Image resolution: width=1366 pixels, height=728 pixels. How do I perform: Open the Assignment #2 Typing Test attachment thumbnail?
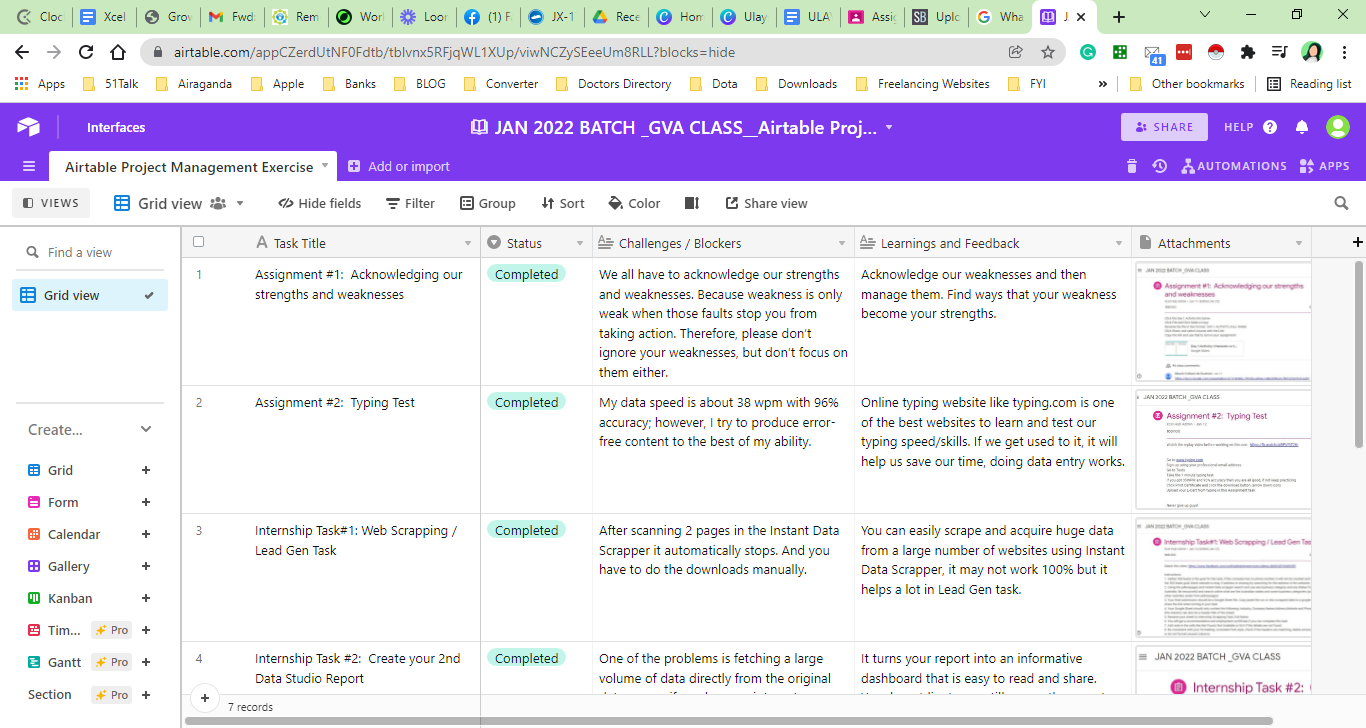pyautogui.click(x=1223, y=449)
